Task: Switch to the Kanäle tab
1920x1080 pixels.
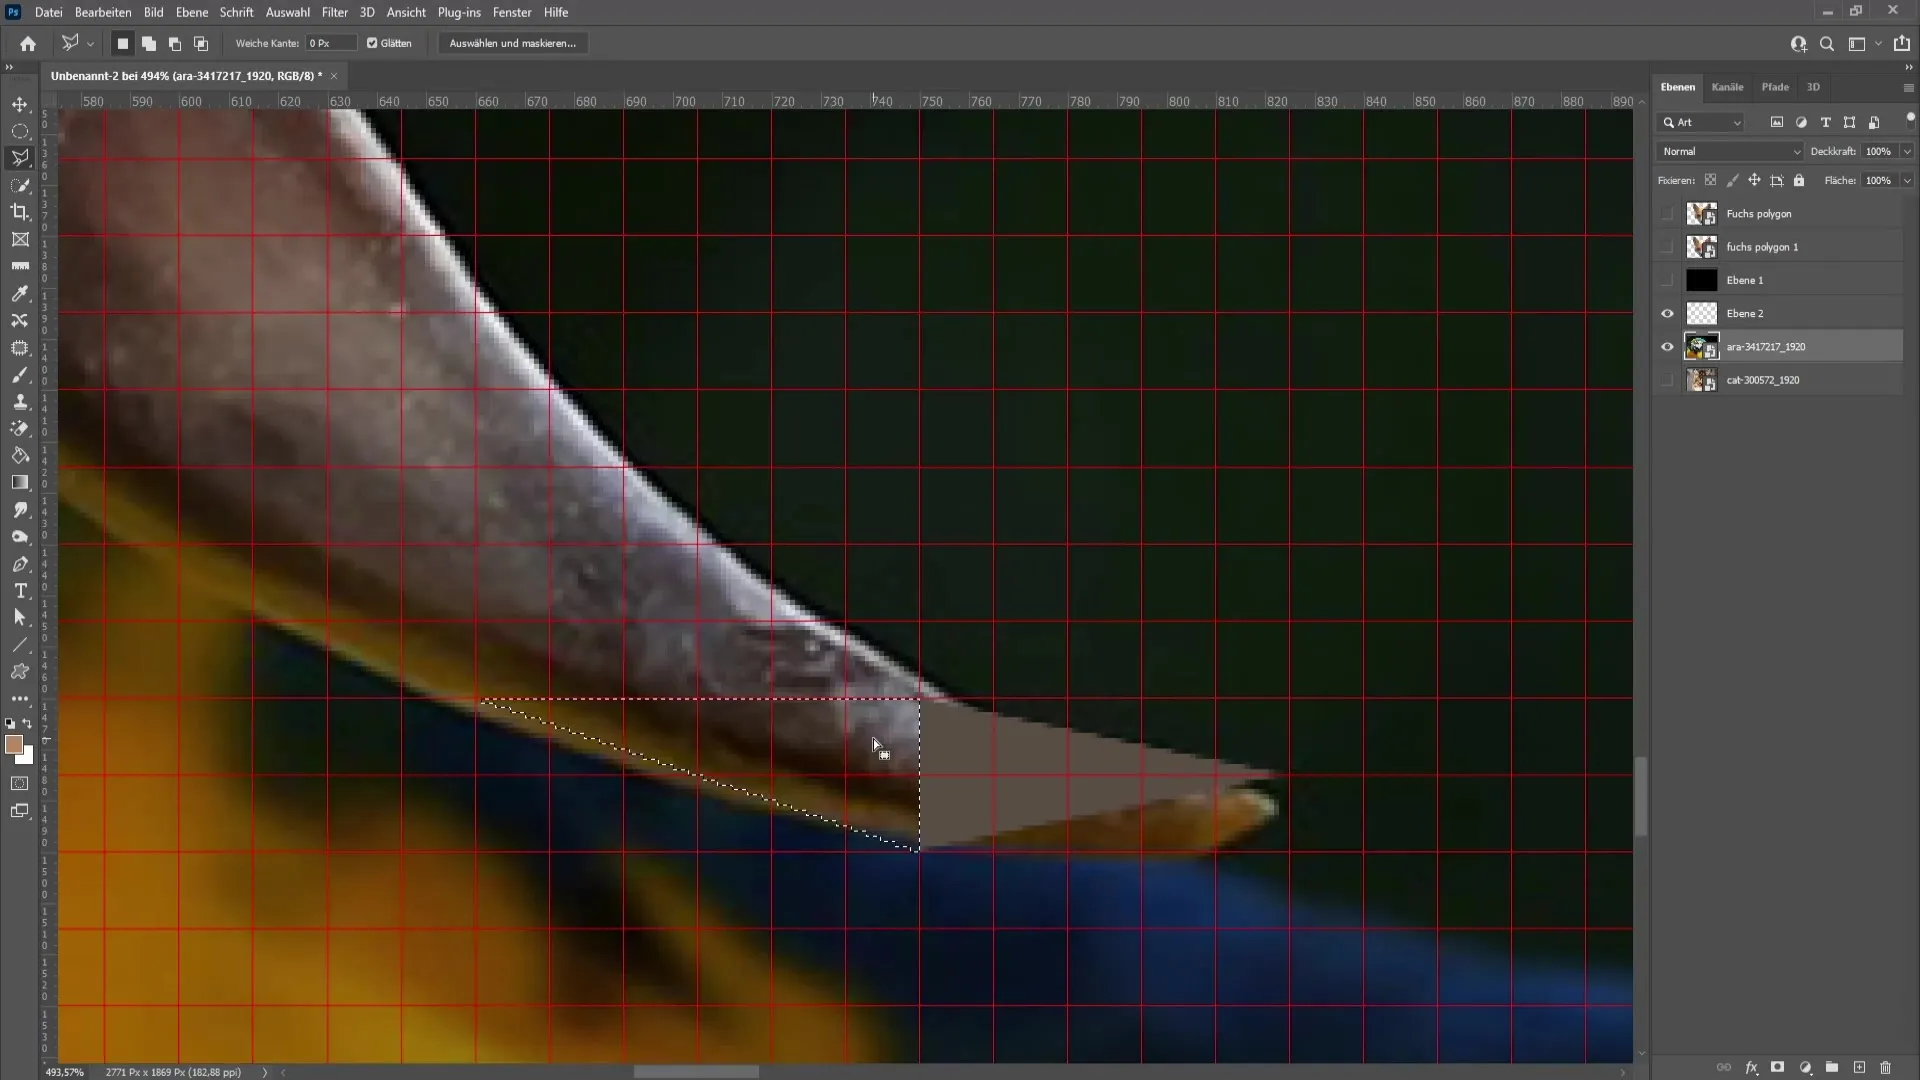Action: [x=1727, y=86]
